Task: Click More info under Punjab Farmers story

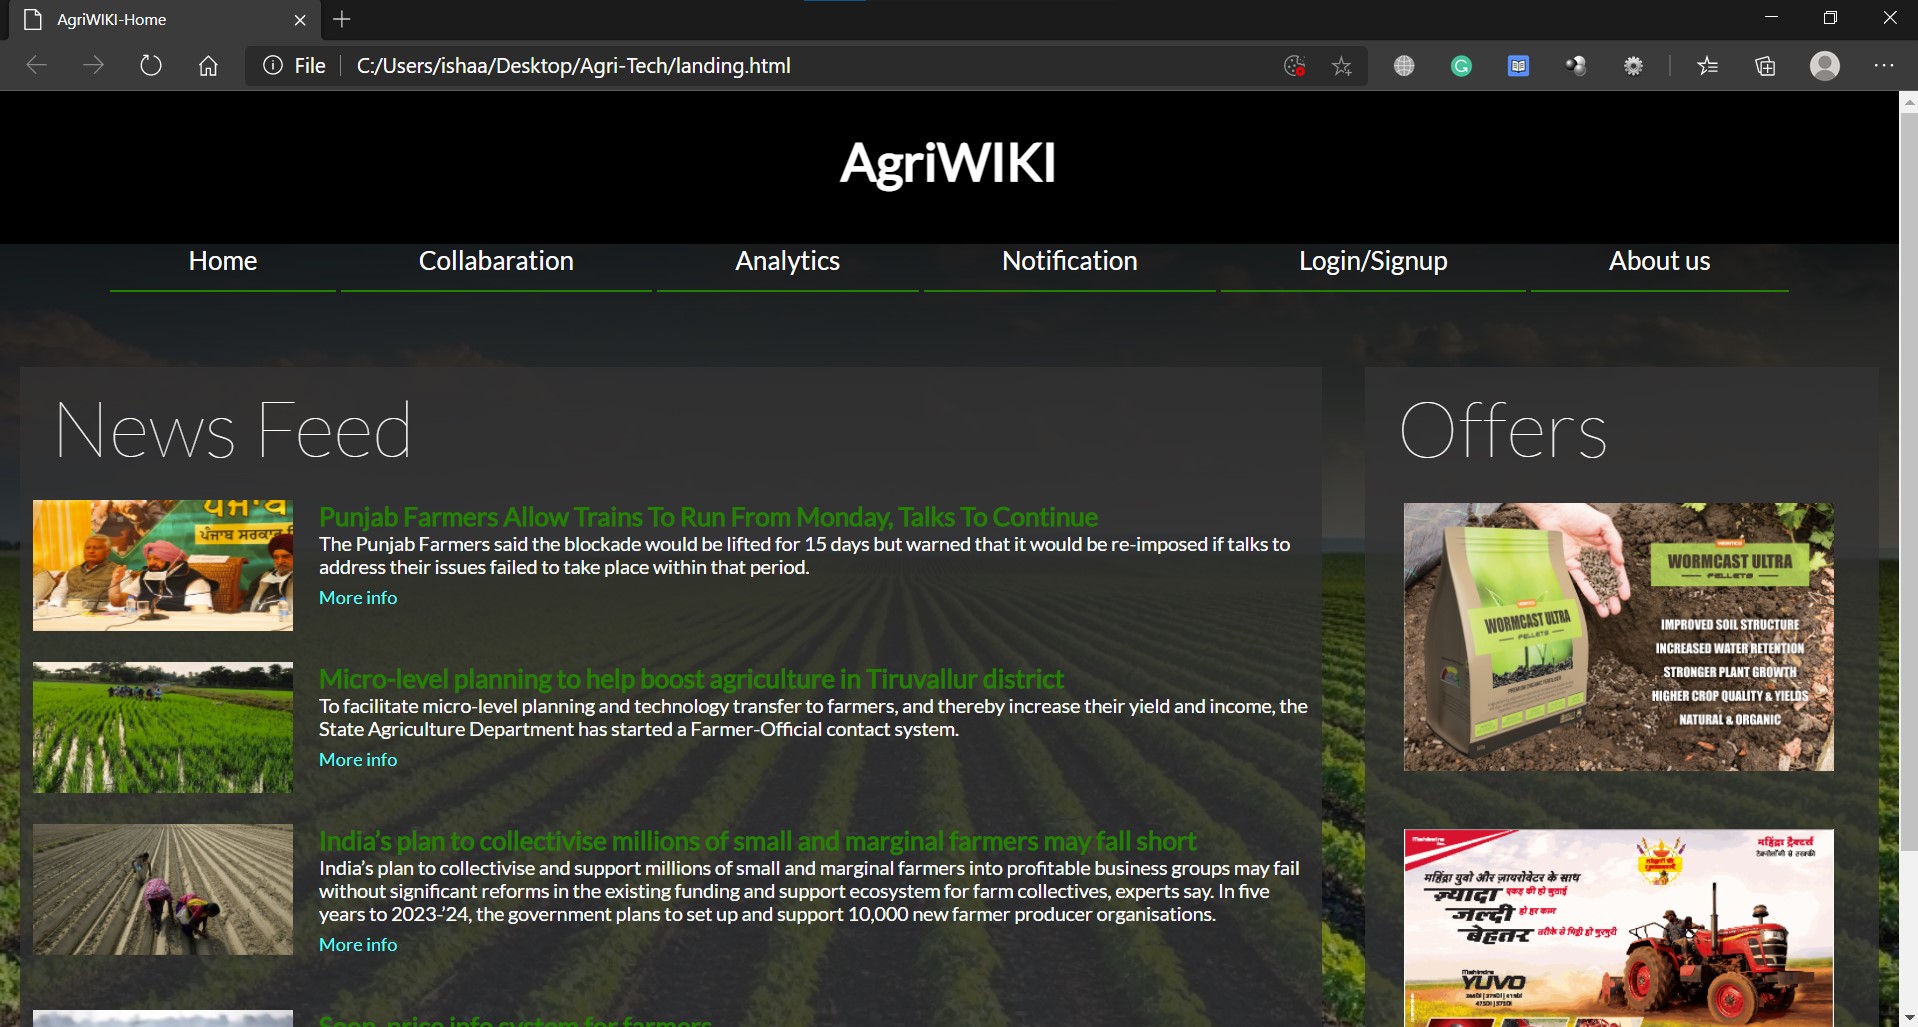Action: (358, 598)
